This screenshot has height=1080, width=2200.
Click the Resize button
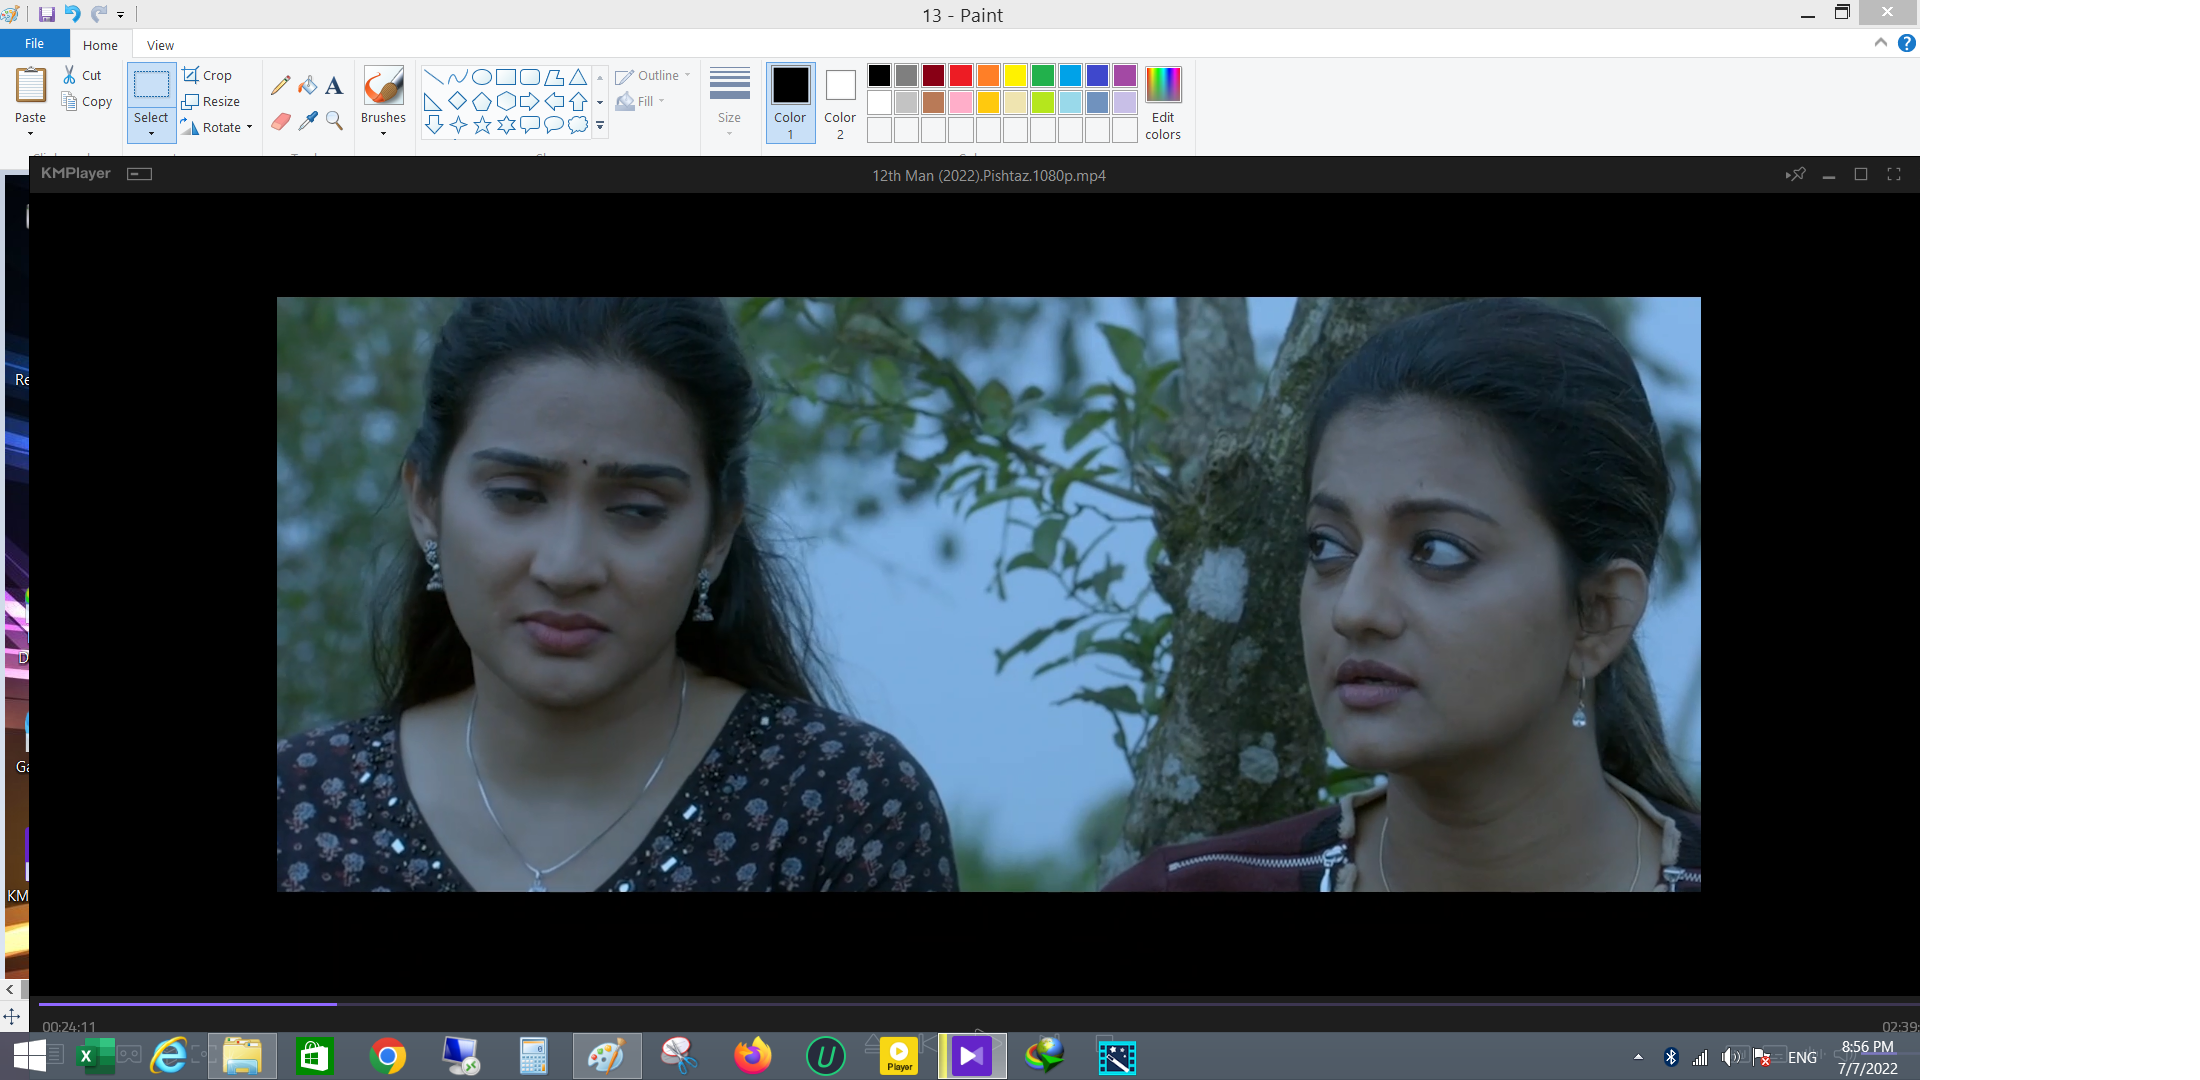pyautogui.click(x=211, y=101)
